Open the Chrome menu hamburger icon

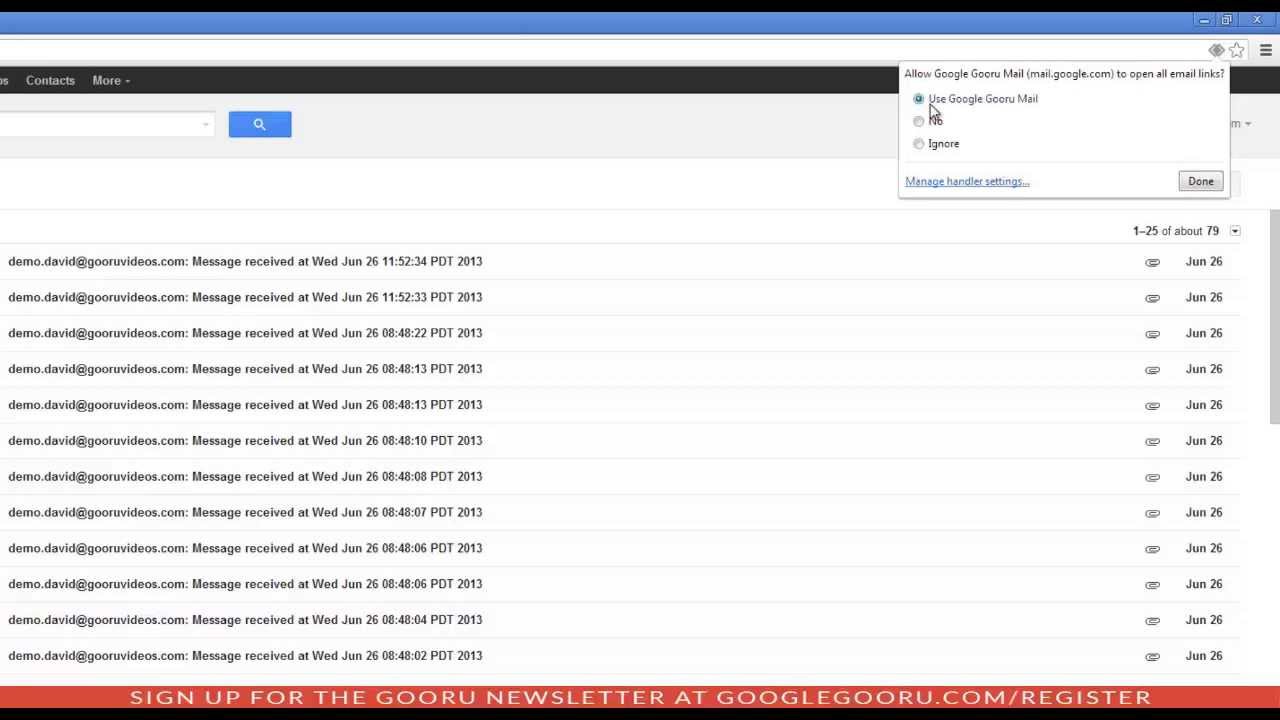(1266, 50)
